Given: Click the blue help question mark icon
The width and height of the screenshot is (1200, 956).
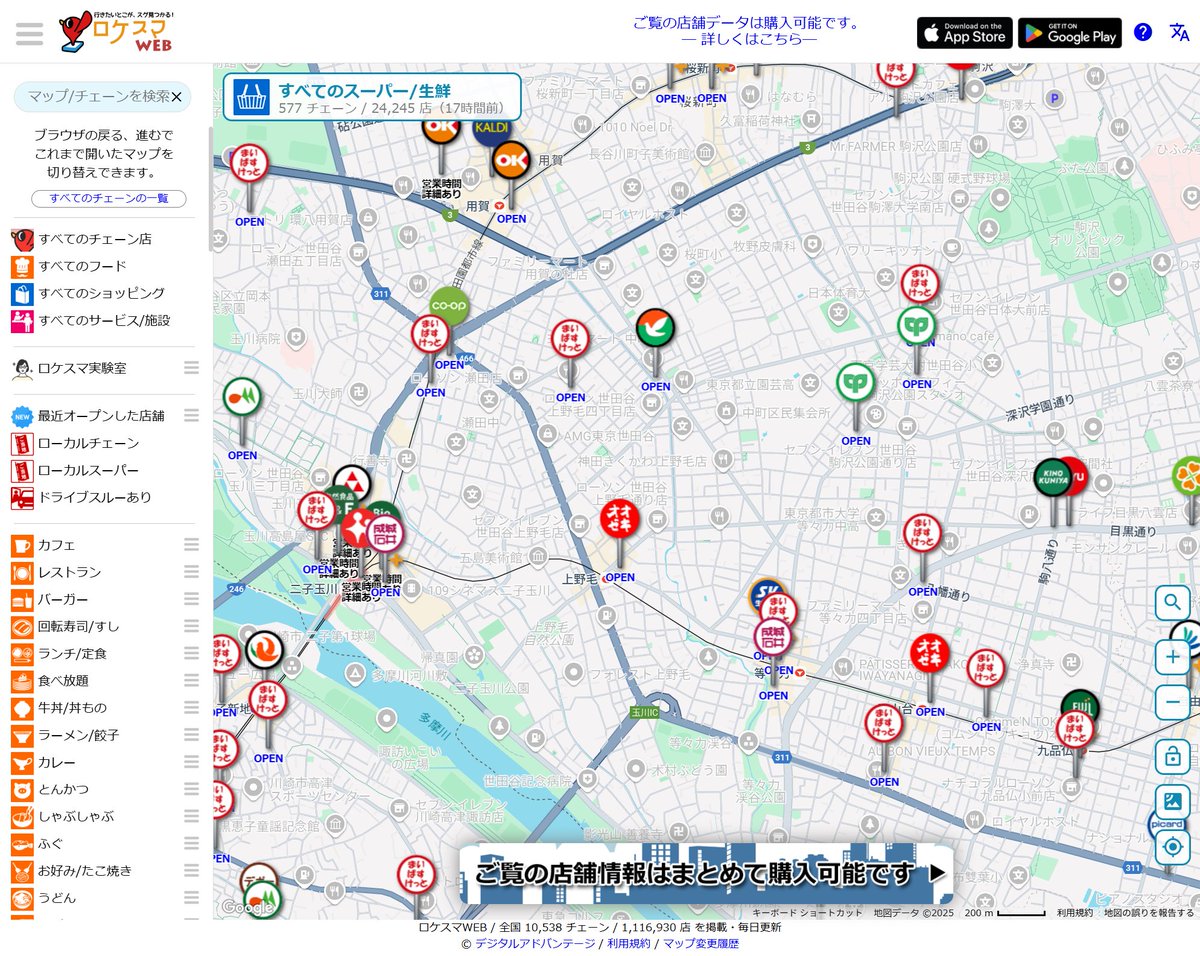Looking at the screenshot, I should click(1143, 32).
